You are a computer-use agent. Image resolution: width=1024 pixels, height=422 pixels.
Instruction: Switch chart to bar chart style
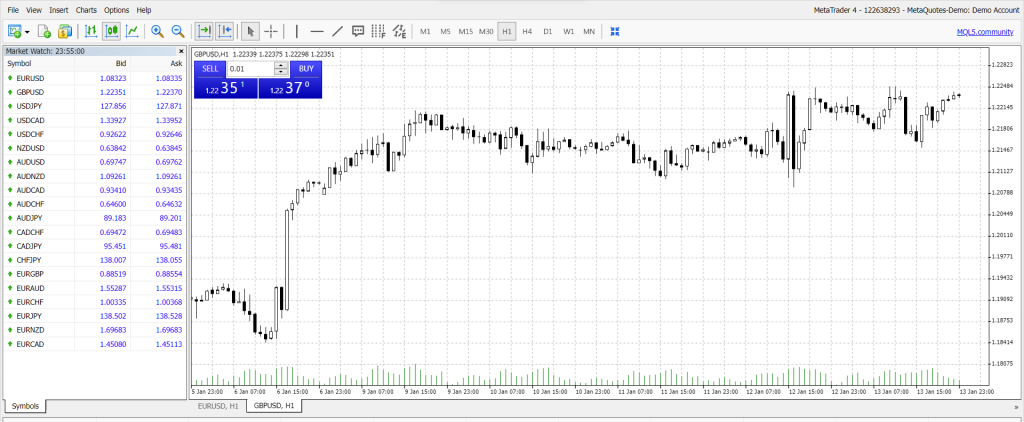point(91,31)
